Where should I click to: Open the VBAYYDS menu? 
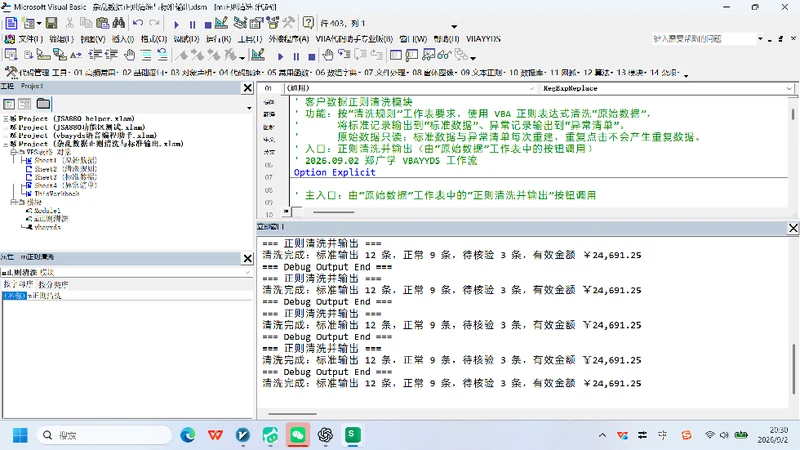click(483, 39)
